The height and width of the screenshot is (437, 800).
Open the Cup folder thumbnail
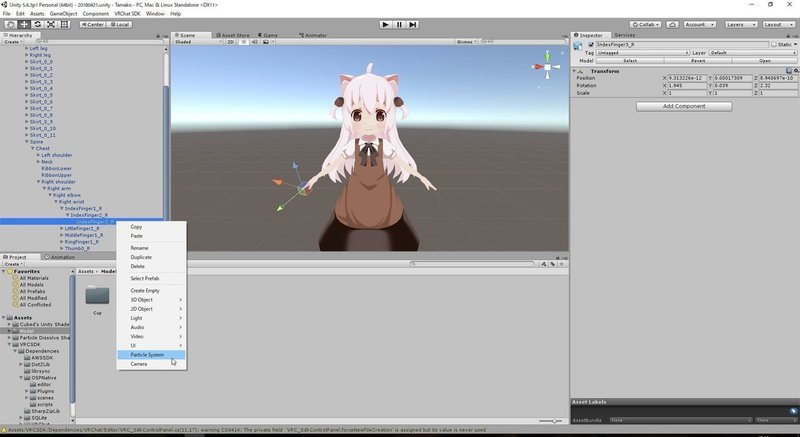tap(97, 296)
